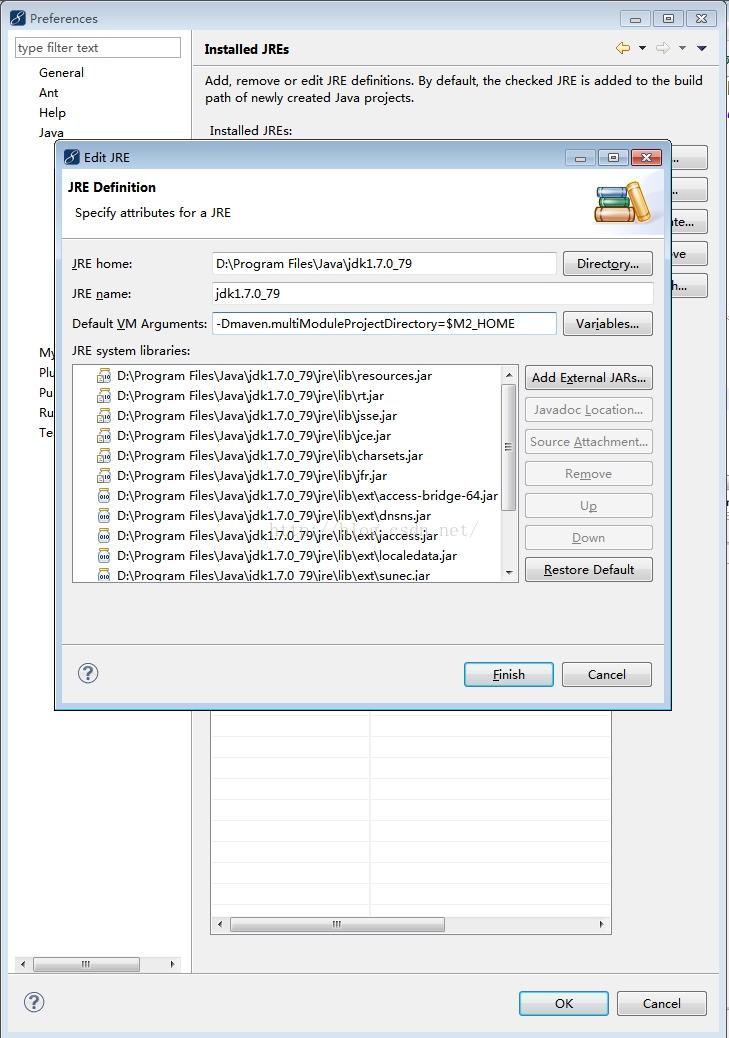Select the jaccess.jar library path

pos(277,536)
